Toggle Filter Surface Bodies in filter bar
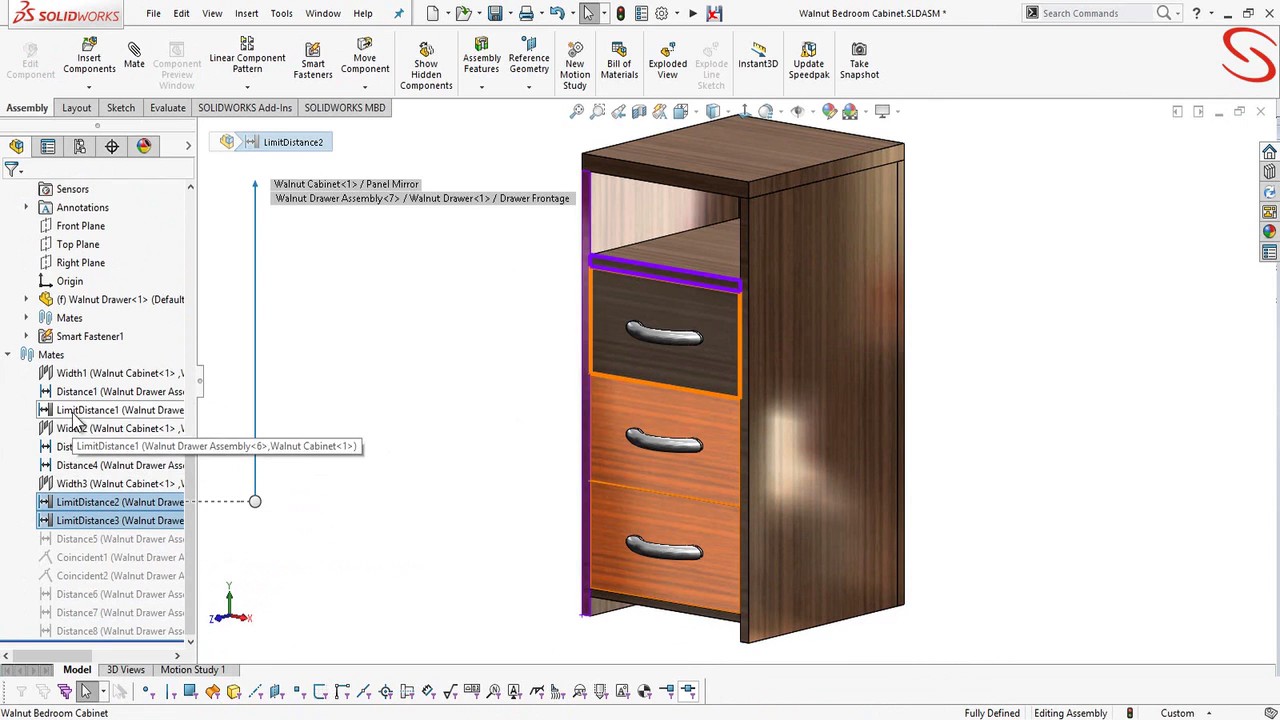This screenshot has width=1280, height=720. [x=212, y=691]
